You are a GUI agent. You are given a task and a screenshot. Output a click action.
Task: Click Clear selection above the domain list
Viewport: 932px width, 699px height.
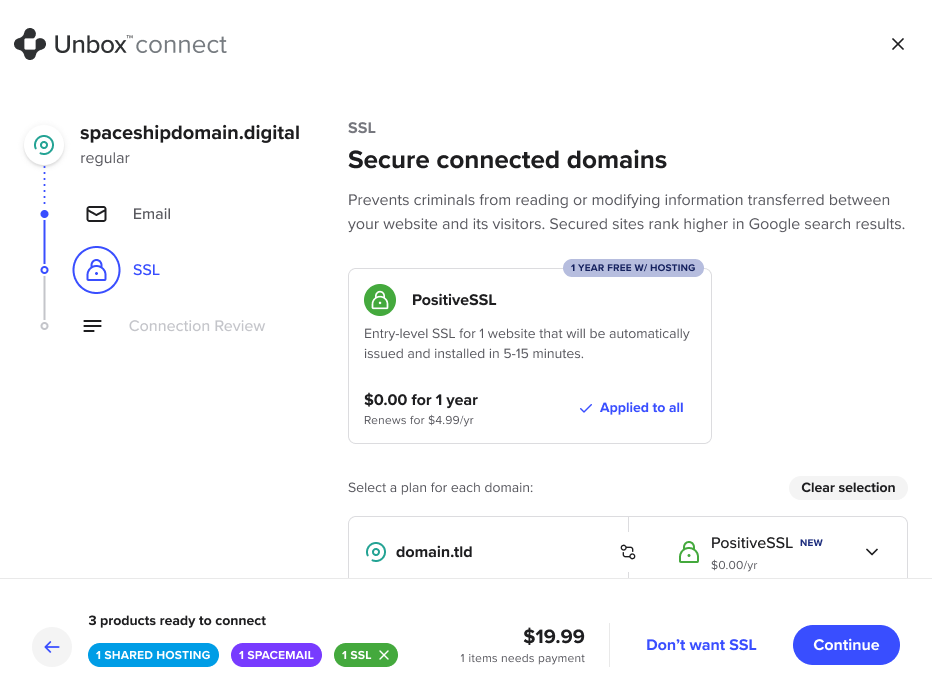[848, 488]
